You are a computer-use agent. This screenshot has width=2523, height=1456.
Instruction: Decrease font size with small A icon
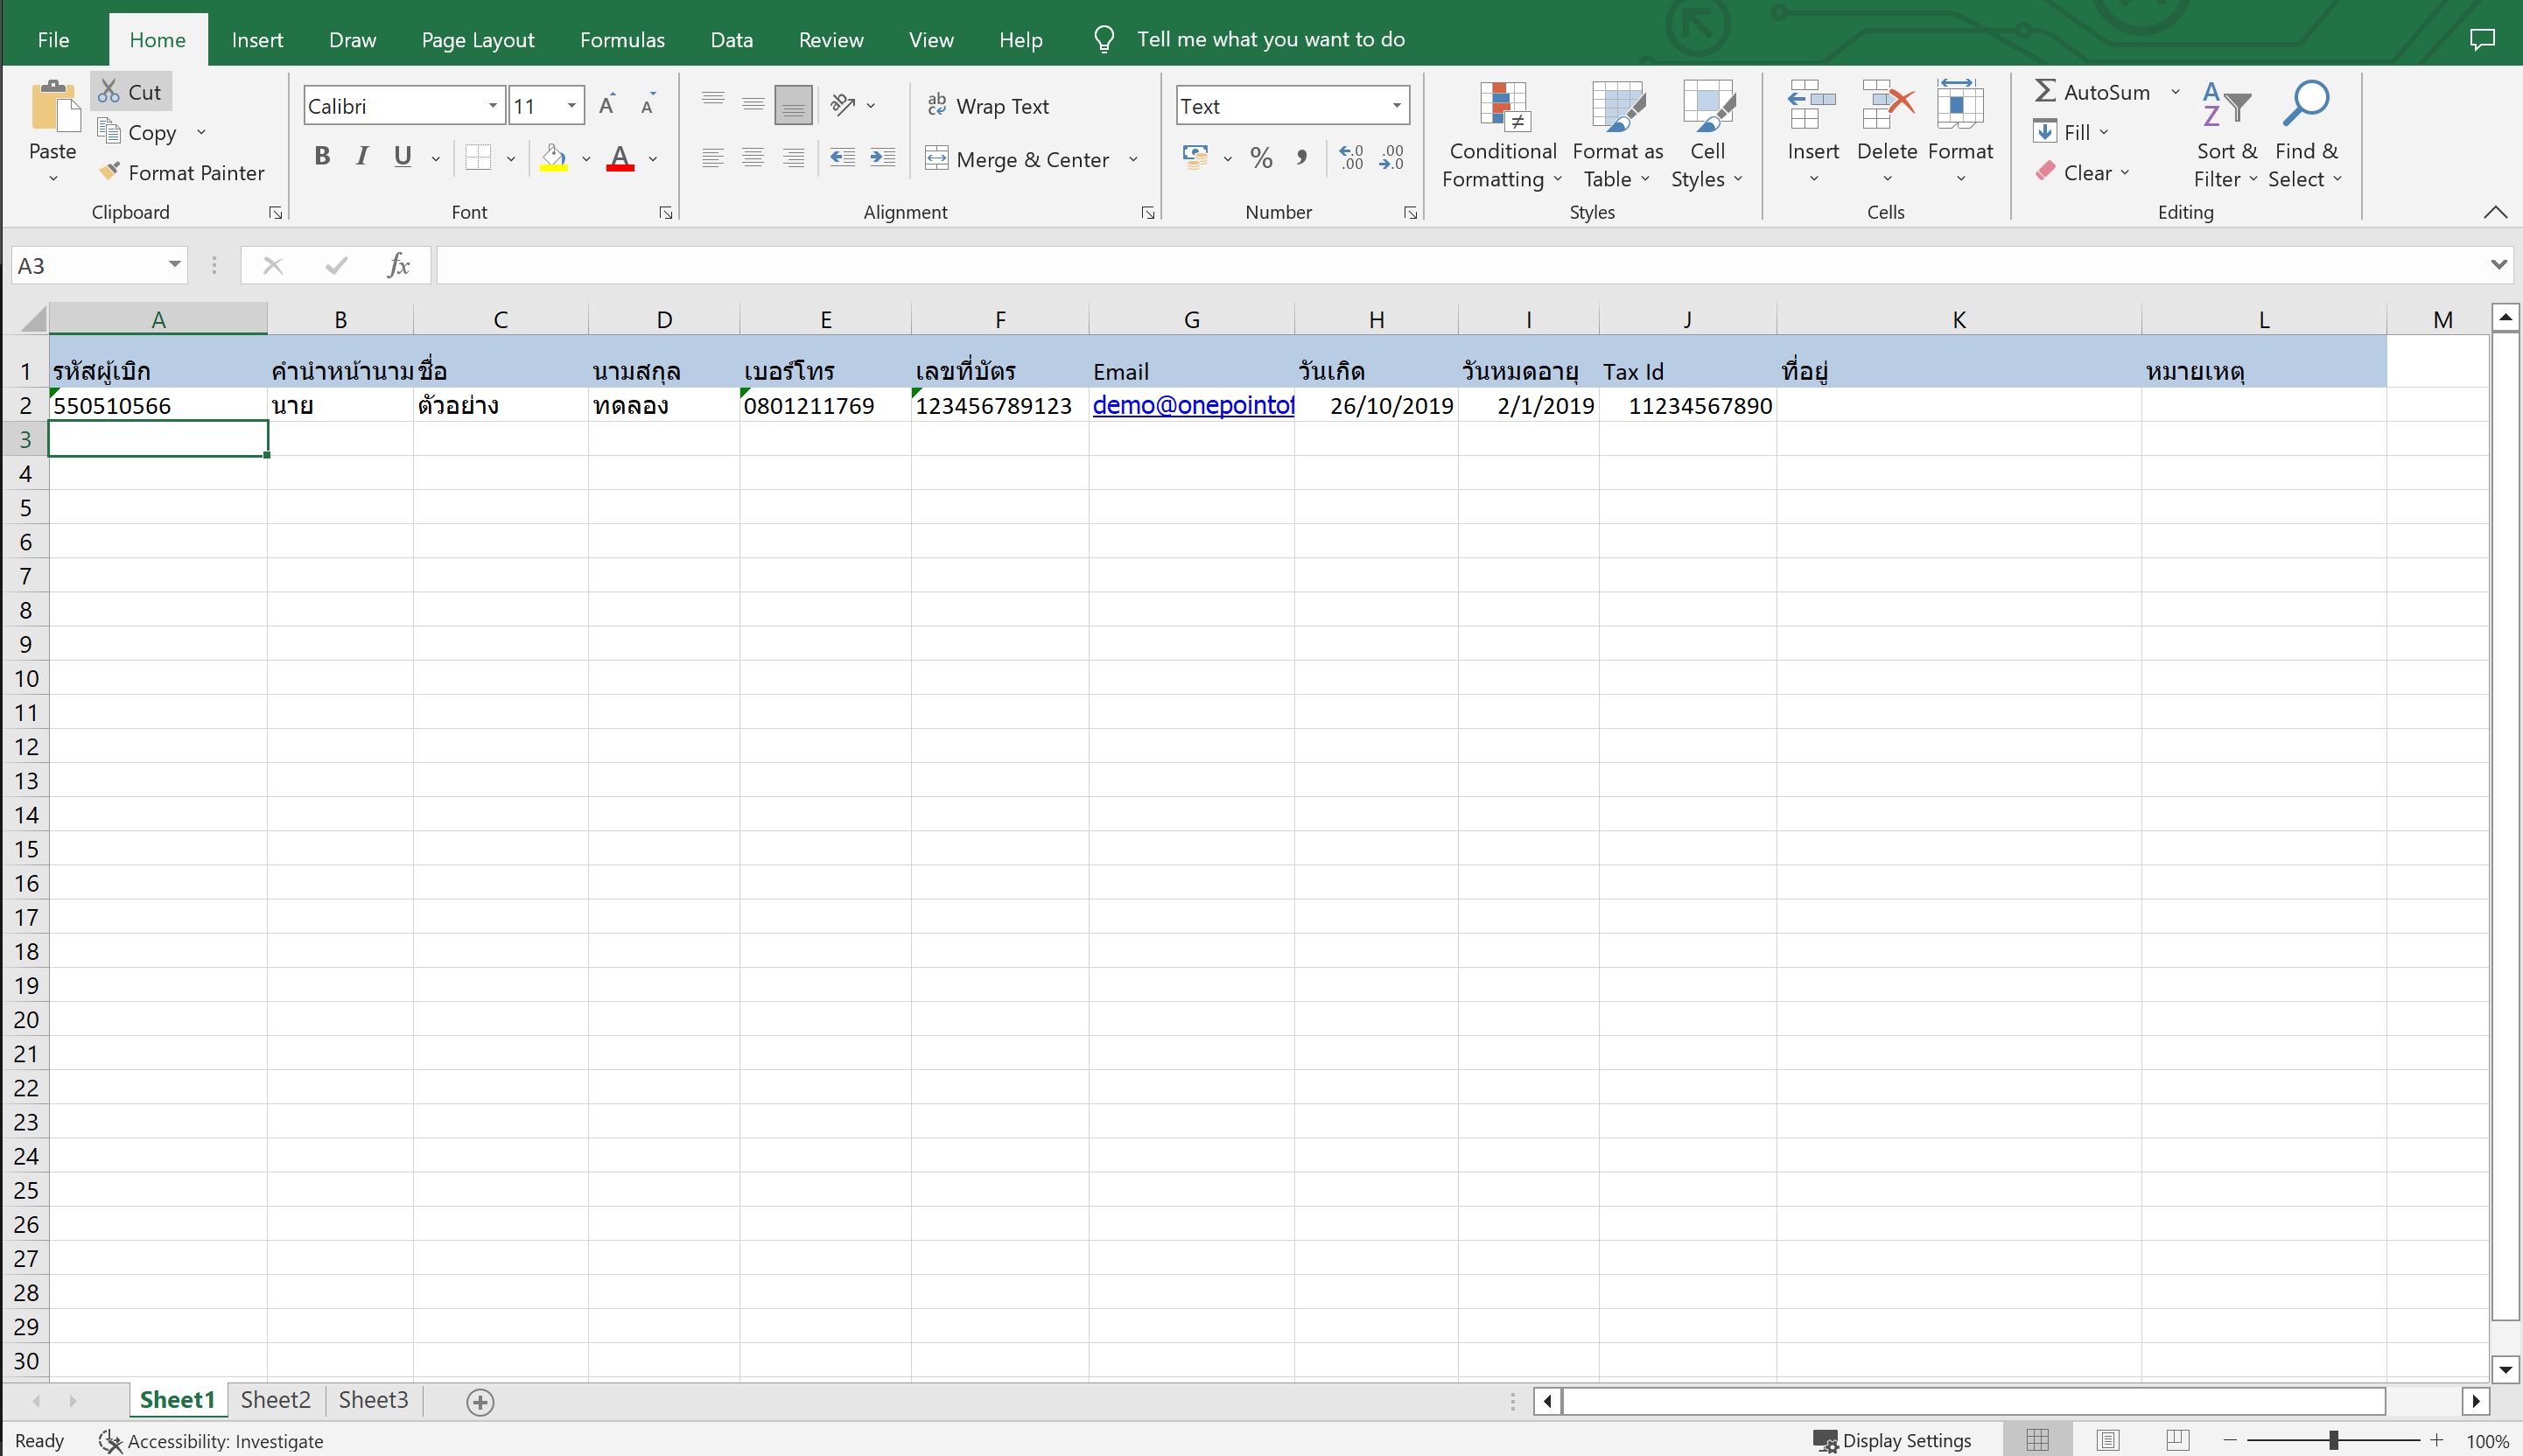point(648,105)
